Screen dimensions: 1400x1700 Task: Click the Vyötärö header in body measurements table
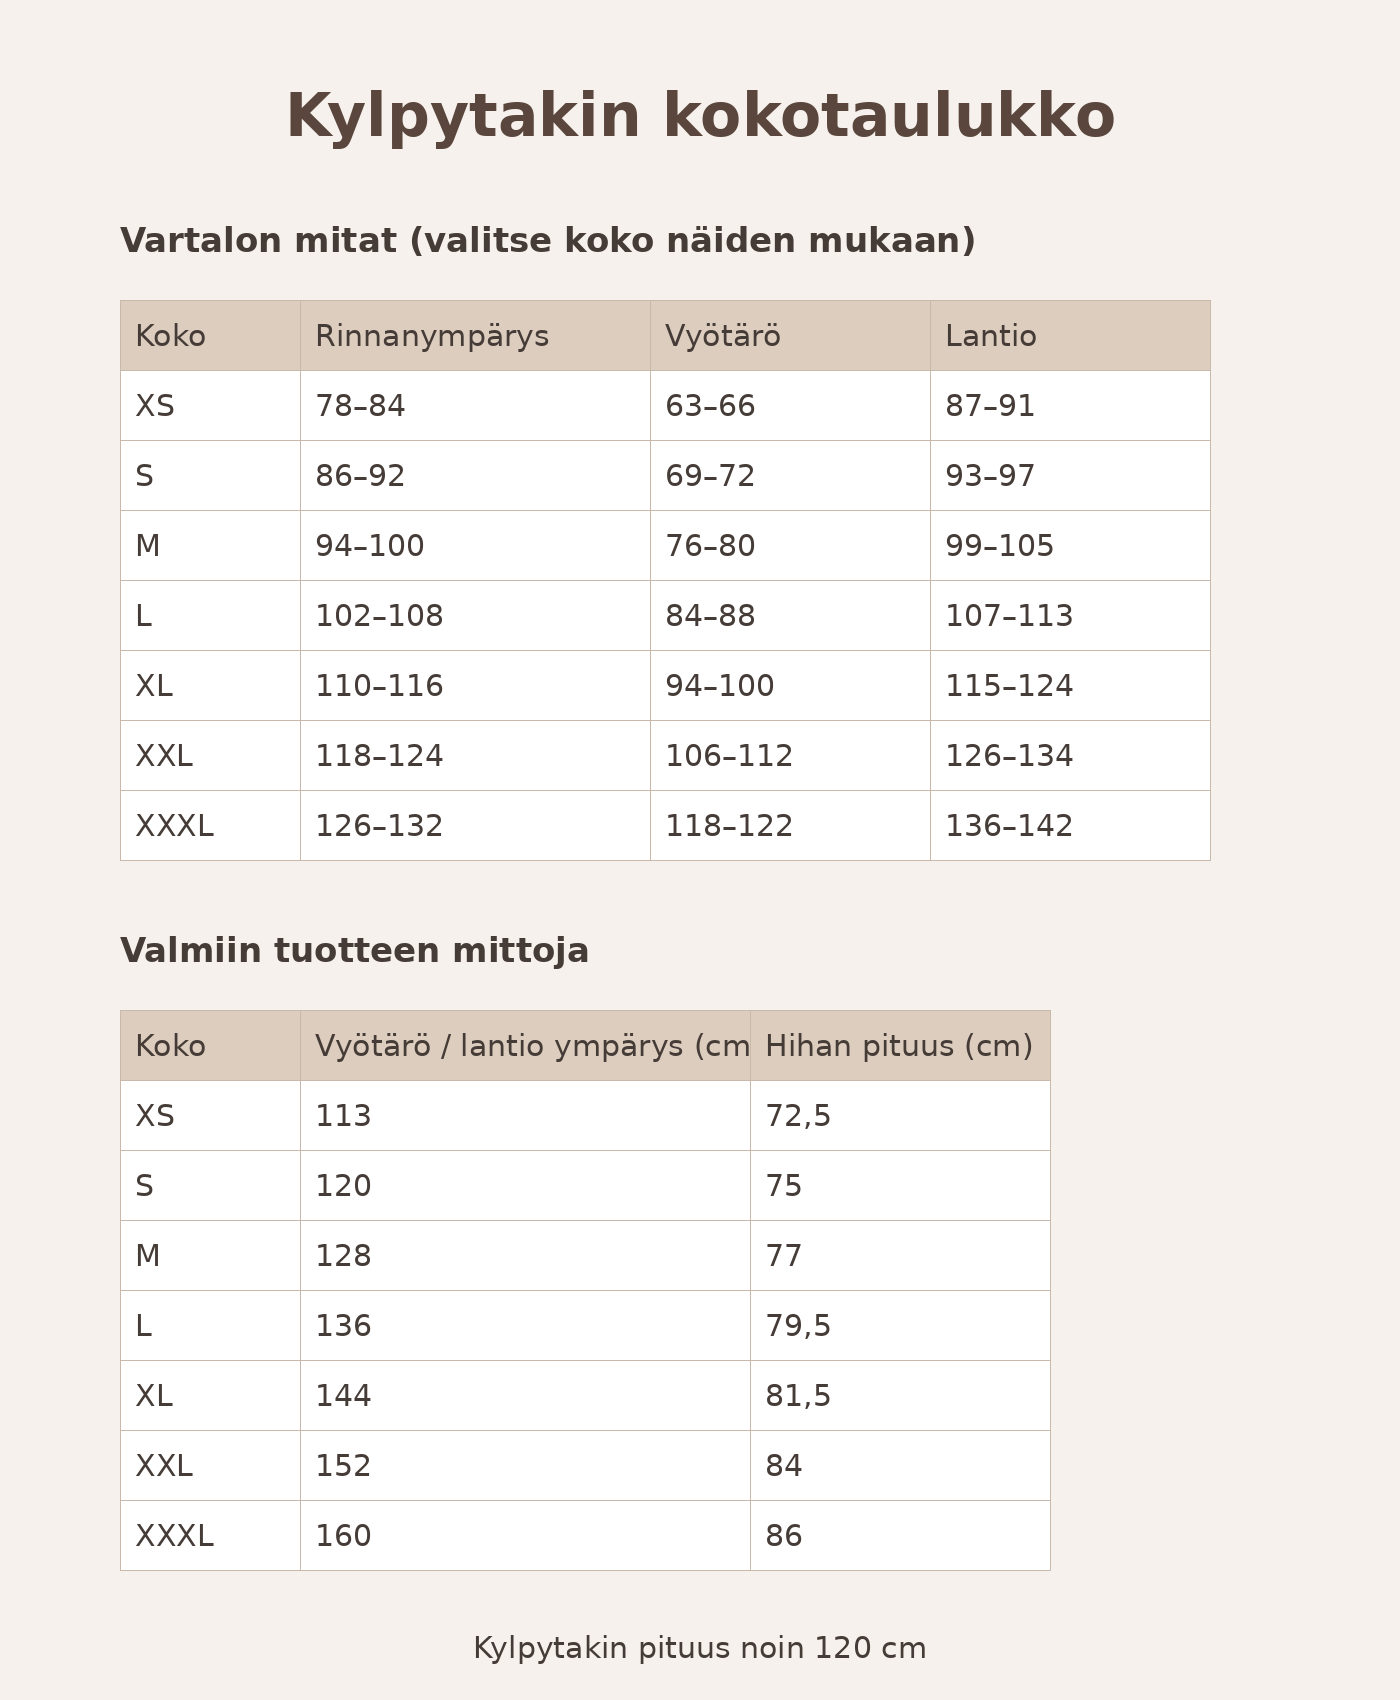(x=722, y=337)
